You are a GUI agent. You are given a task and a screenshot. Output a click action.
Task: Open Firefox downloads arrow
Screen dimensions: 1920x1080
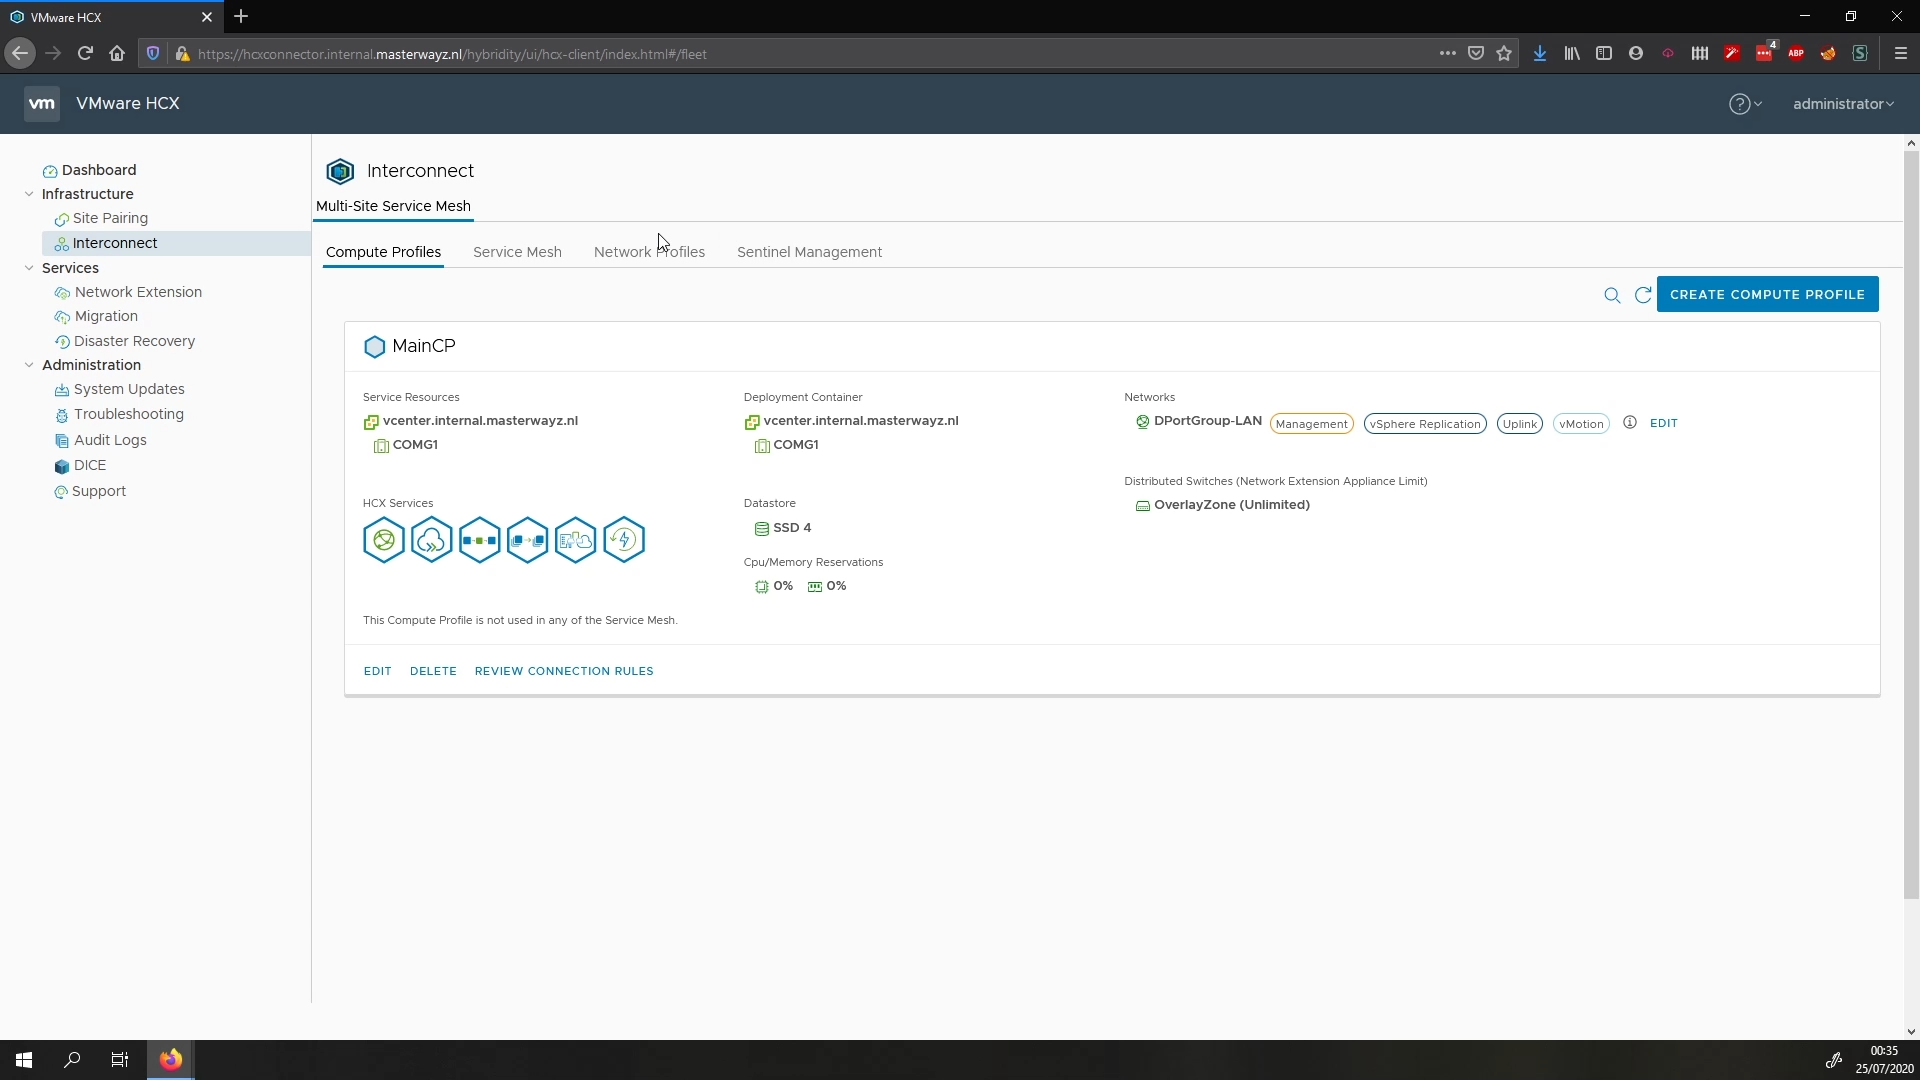[x=1540, y=54]
